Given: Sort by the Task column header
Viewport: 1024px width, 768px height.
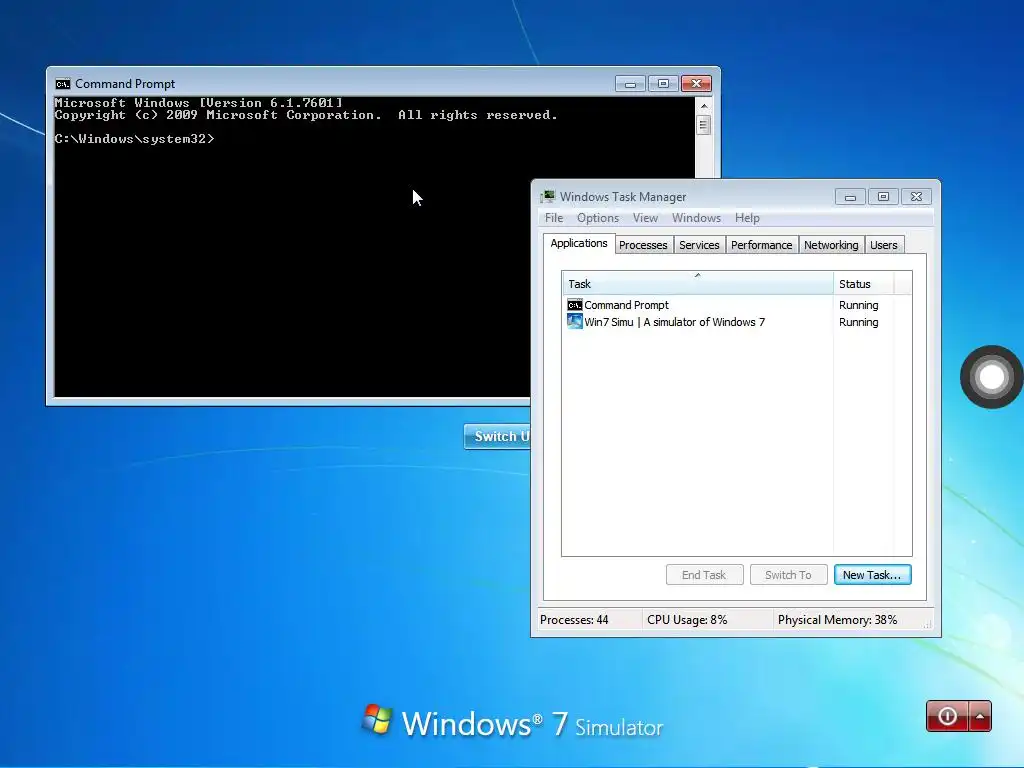Looking at the screenshot, I should [697, 283].
